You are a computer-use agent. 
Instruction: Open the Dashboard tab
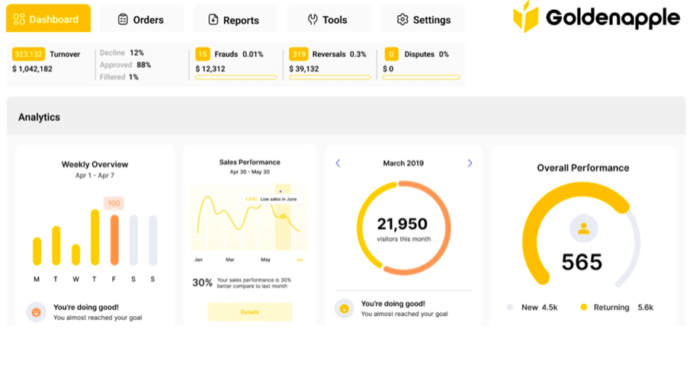[x=48, y=18]
